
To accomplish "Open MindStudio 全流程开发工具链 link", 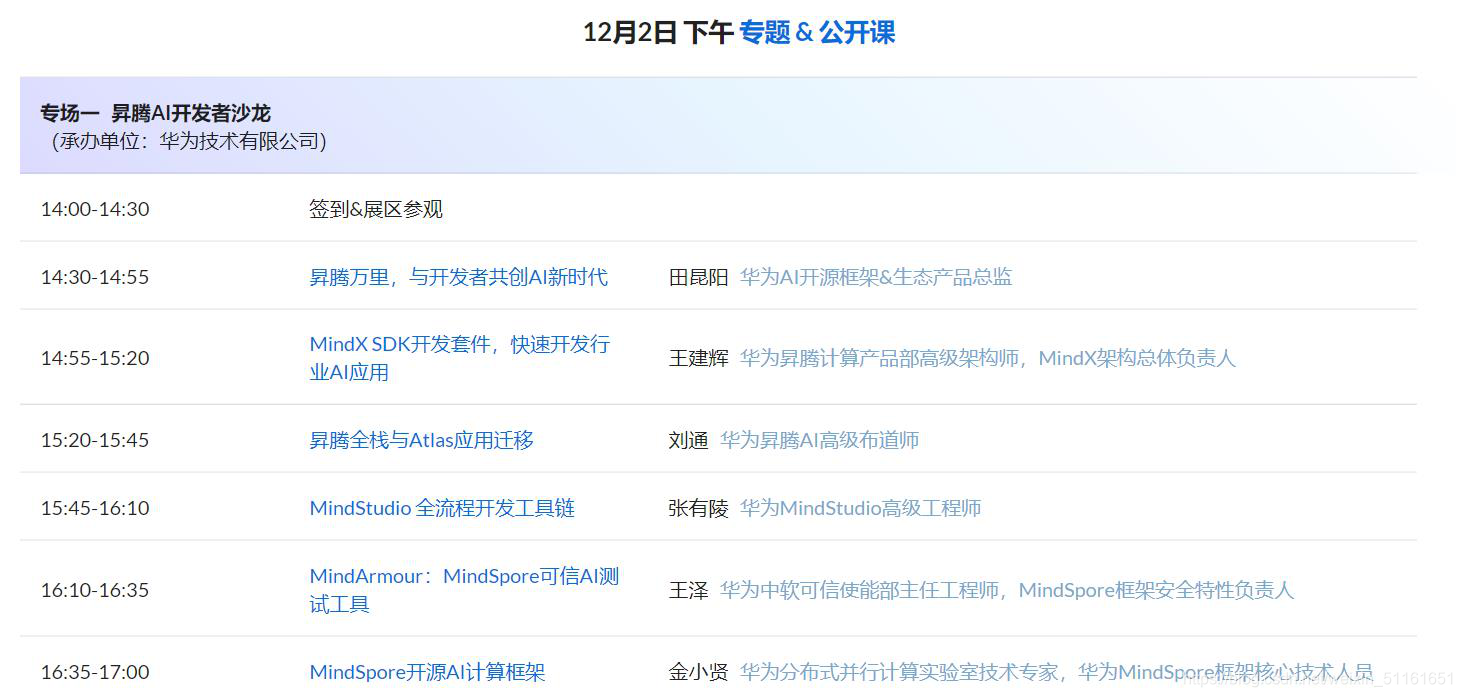I will point(442,508).
